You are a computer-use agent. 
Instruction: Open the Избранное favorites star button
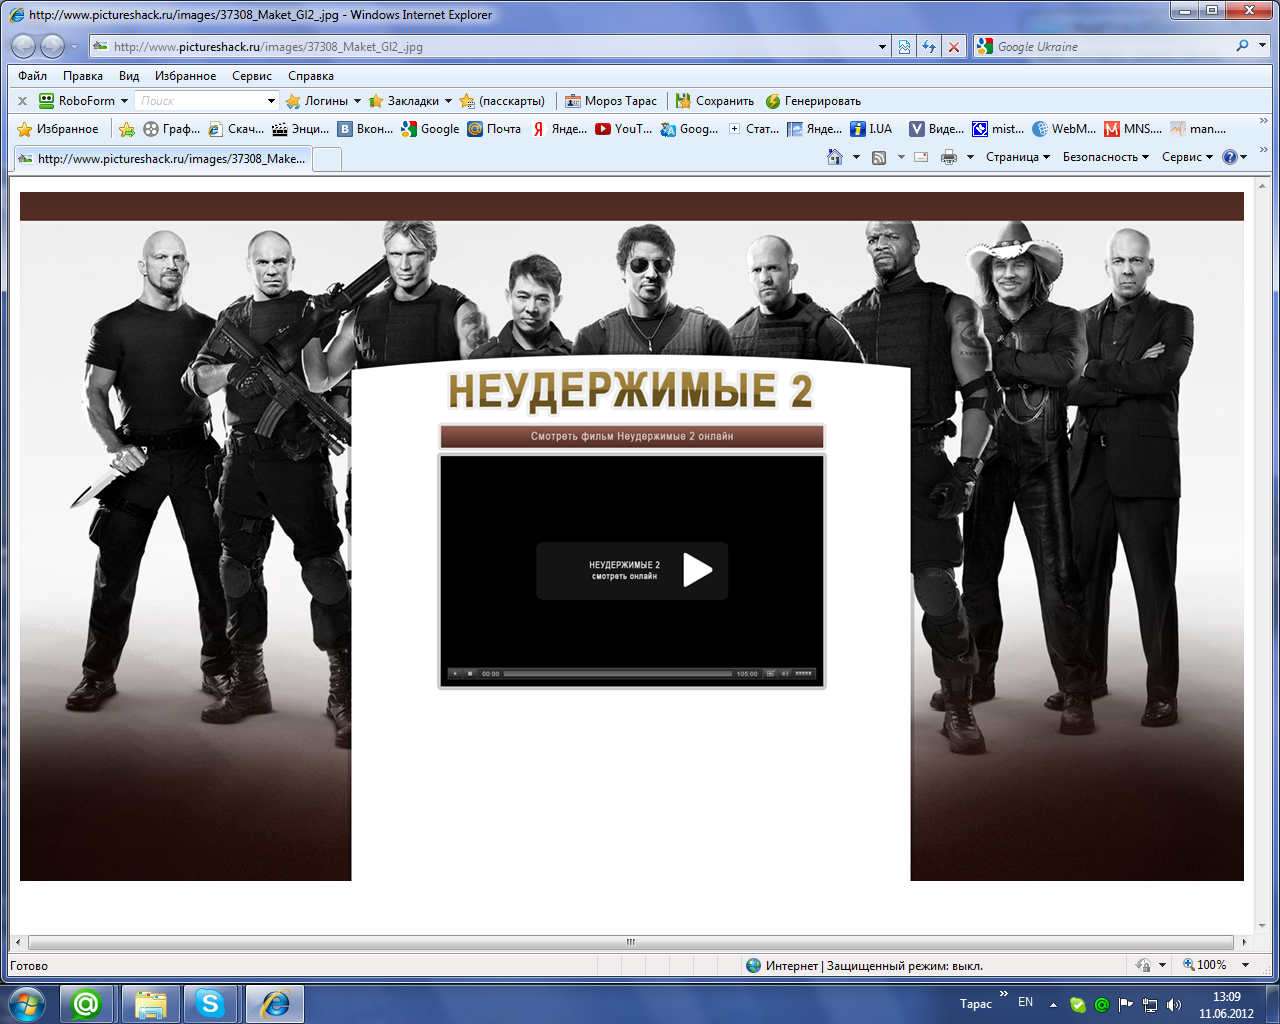58,129
